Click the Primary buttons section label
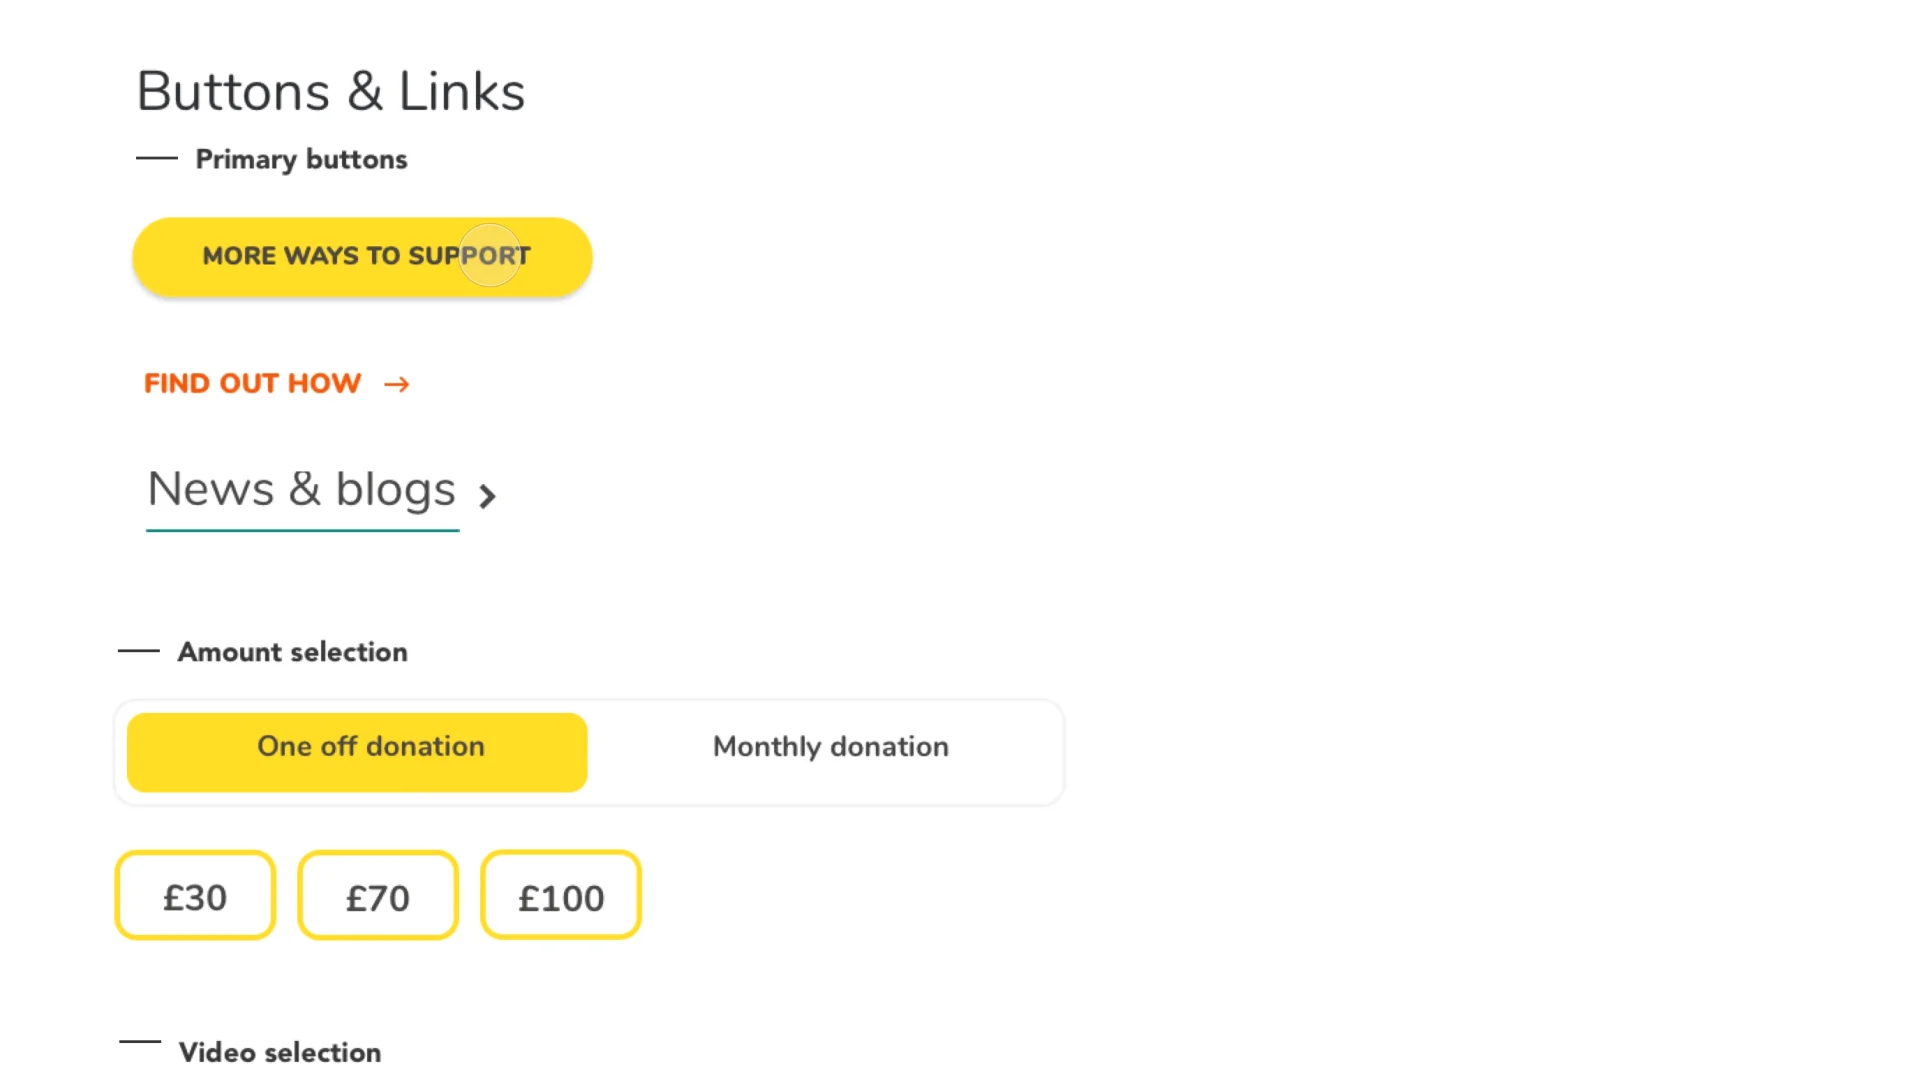Screen dimensions: 1920x1080 coord(301,159)
